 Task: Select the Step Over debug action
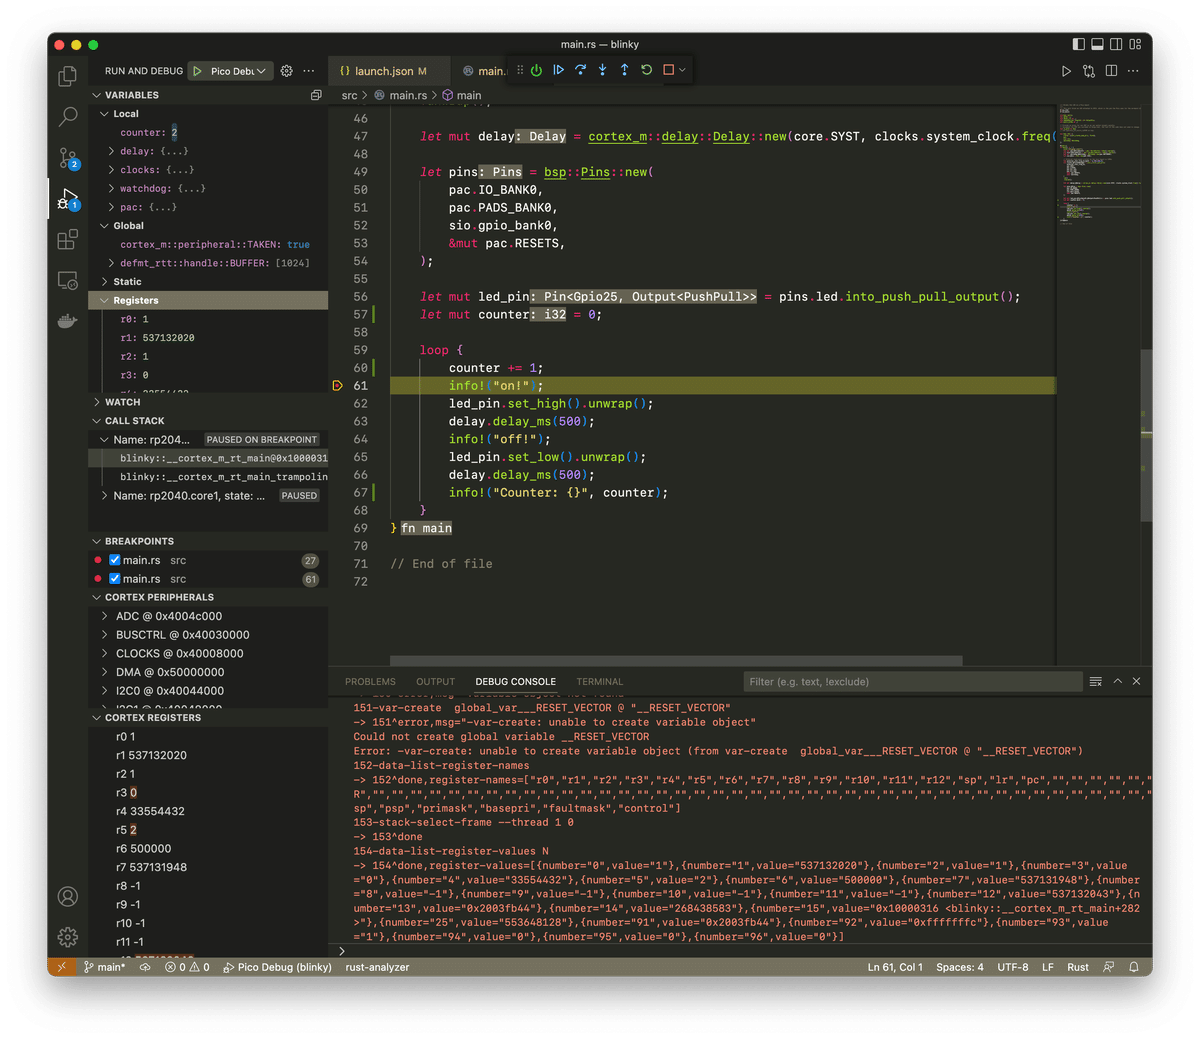(580, 70)
